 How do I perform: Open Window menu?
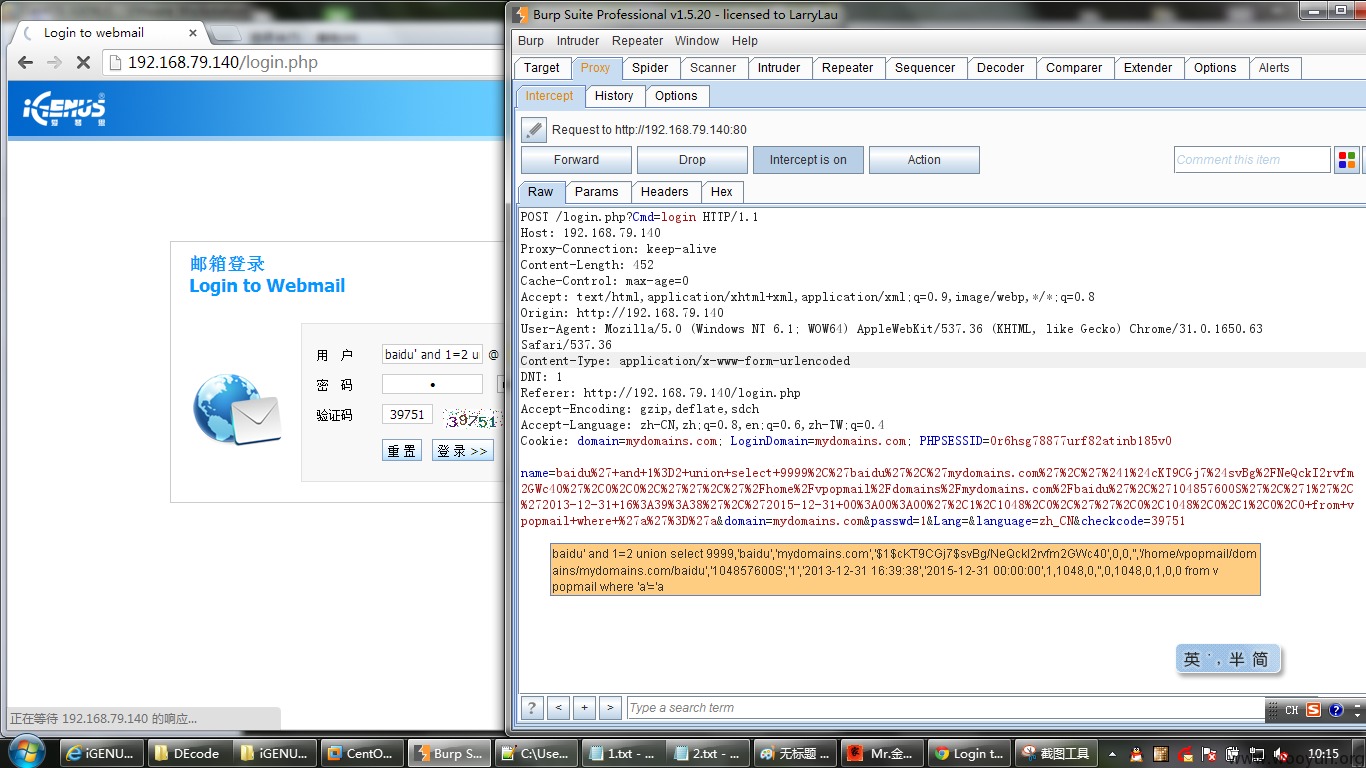[697, 41]
